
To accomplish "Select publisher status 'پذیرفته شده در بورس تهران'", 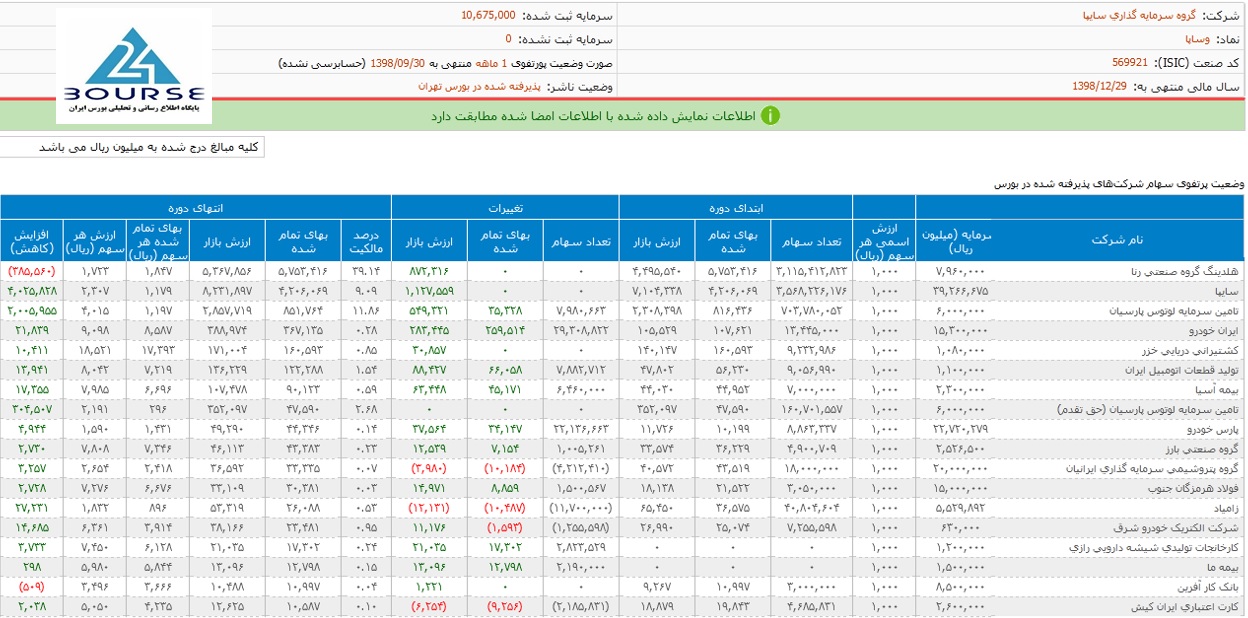I will tap(478, 86).
